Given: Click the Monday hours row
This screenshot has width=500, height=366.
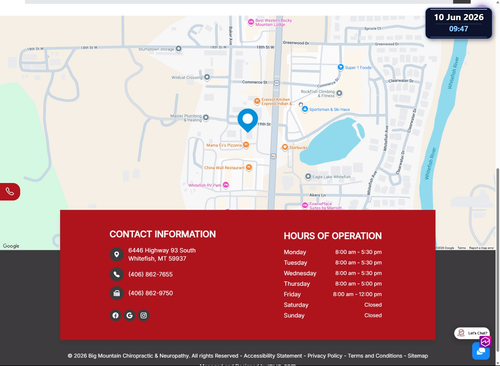Looking at the screenshot, I should click(x=333, y=252).
